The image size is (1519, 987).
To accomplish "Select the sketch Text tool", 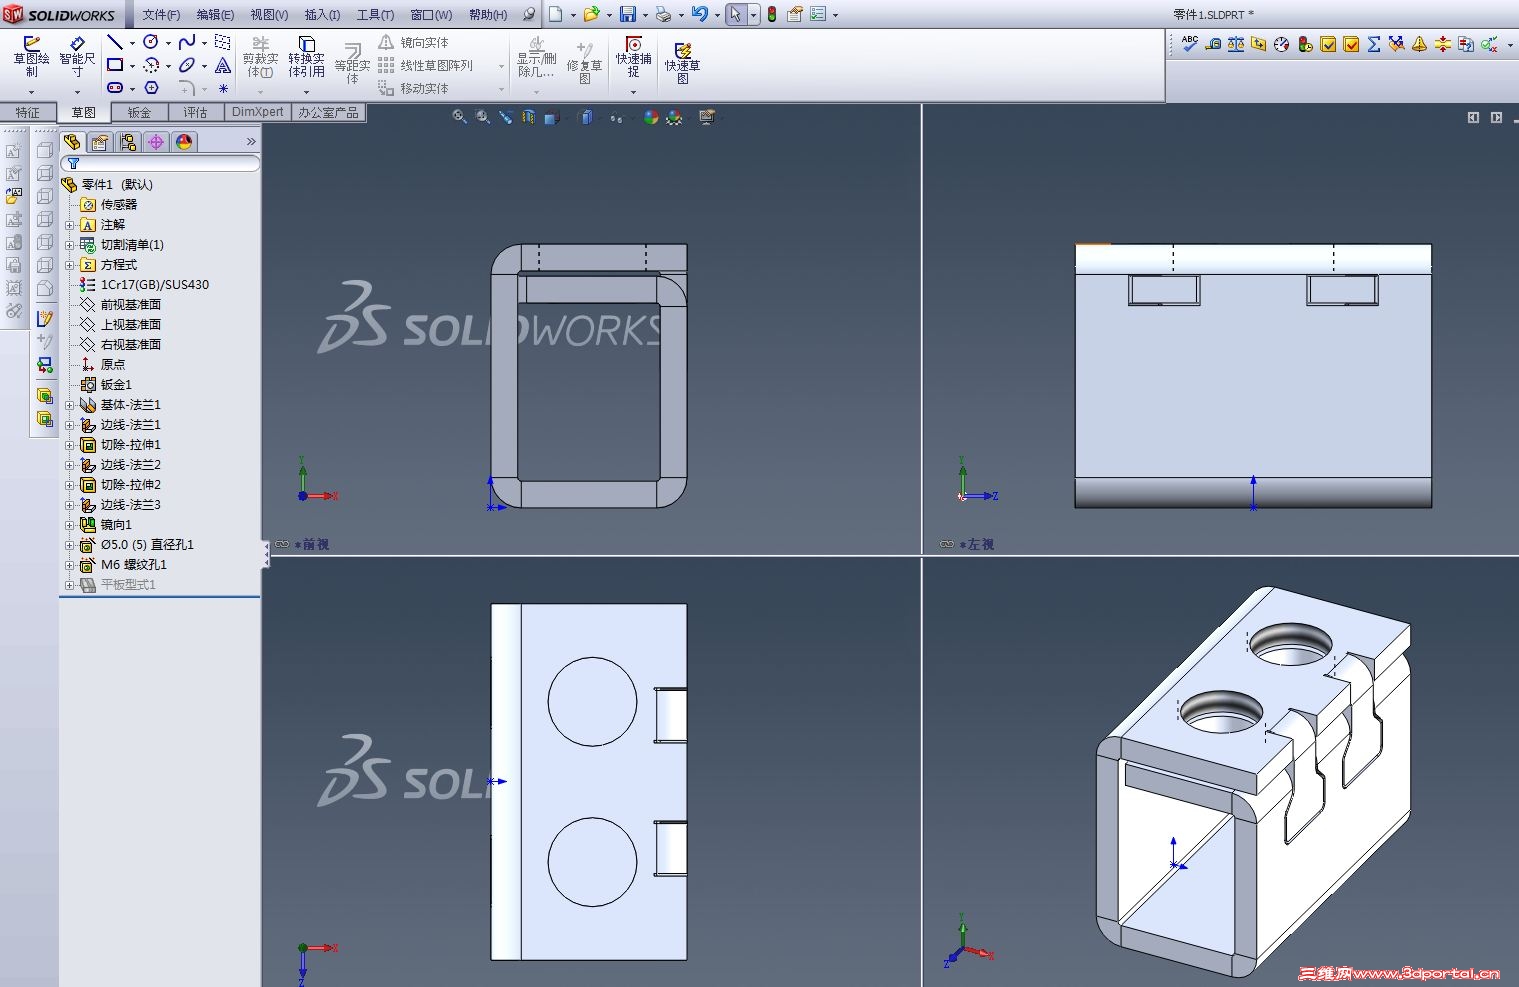I will [x=223, y=65].
